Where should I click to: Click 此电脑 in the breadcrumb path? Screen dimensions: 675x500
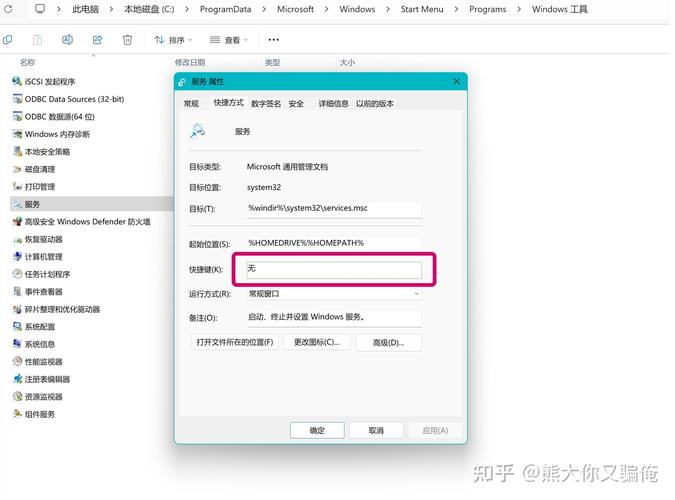[85, 9]
